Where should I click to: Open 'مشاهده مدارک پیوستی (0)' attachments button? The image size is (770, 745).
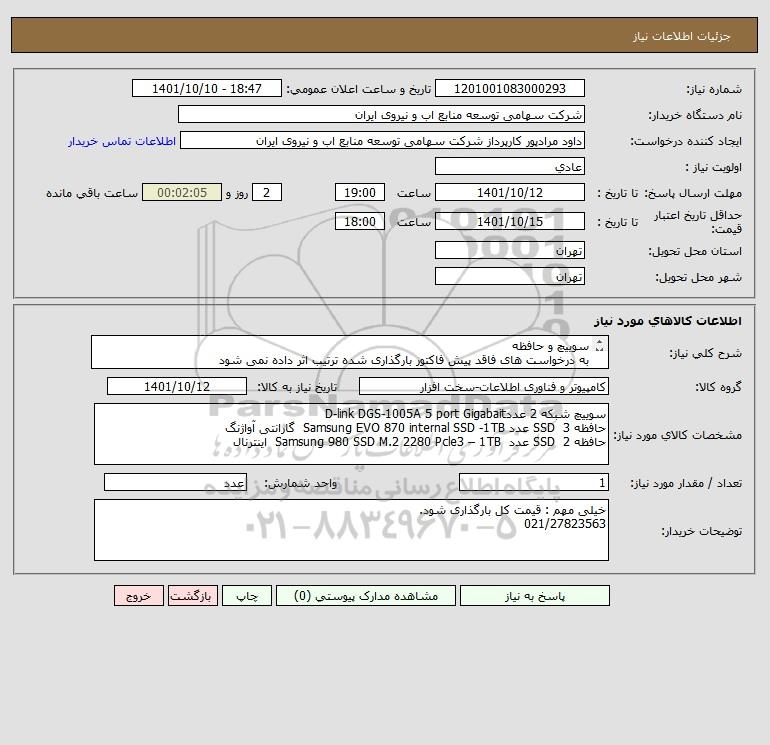[x=365, y=595]
